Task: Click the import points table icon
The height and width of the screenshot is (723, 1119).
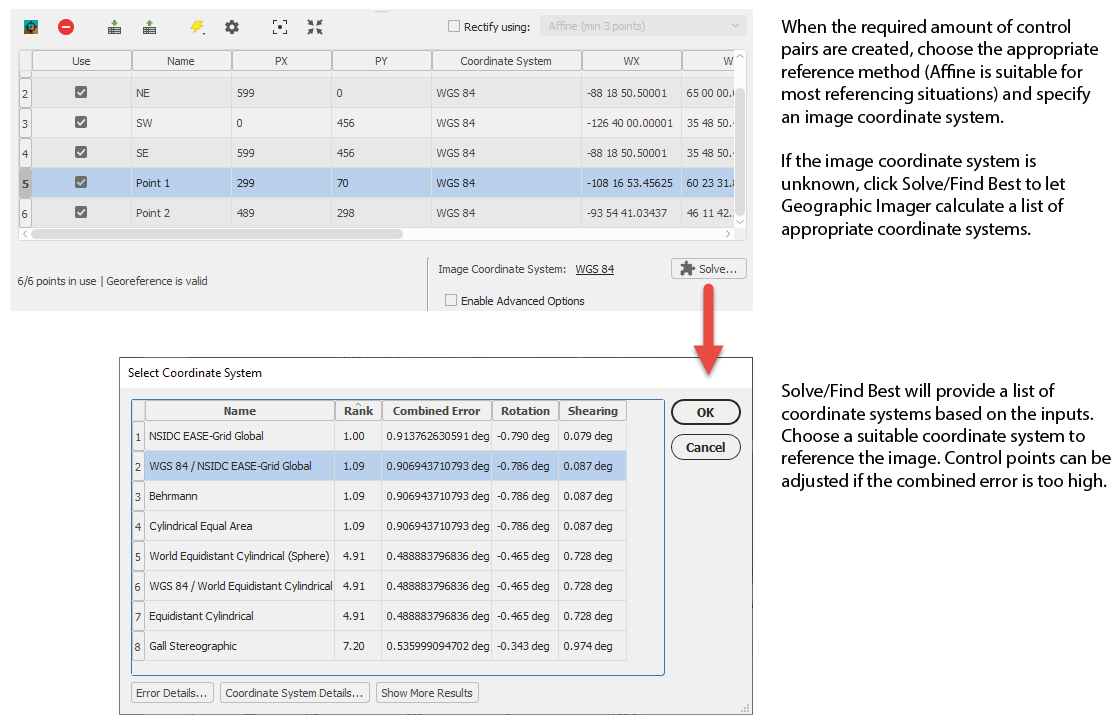Action: pyautogui.click(x=114, y=27)
